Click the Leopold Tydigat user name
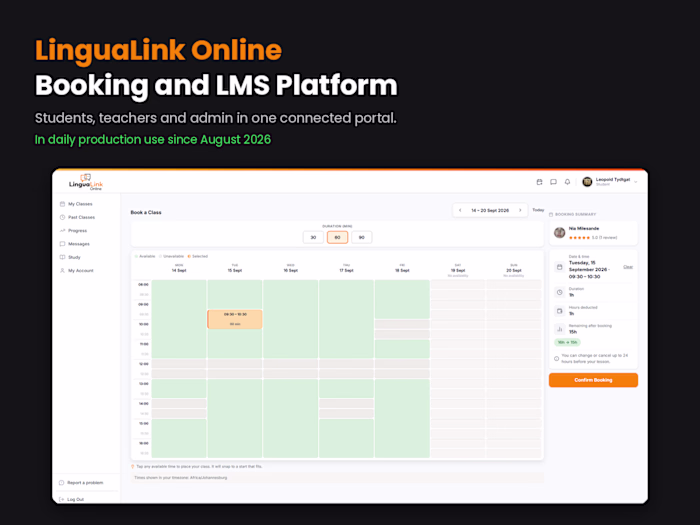The width and height of the screenshot is (700, 525). click(x=613, y=179)
